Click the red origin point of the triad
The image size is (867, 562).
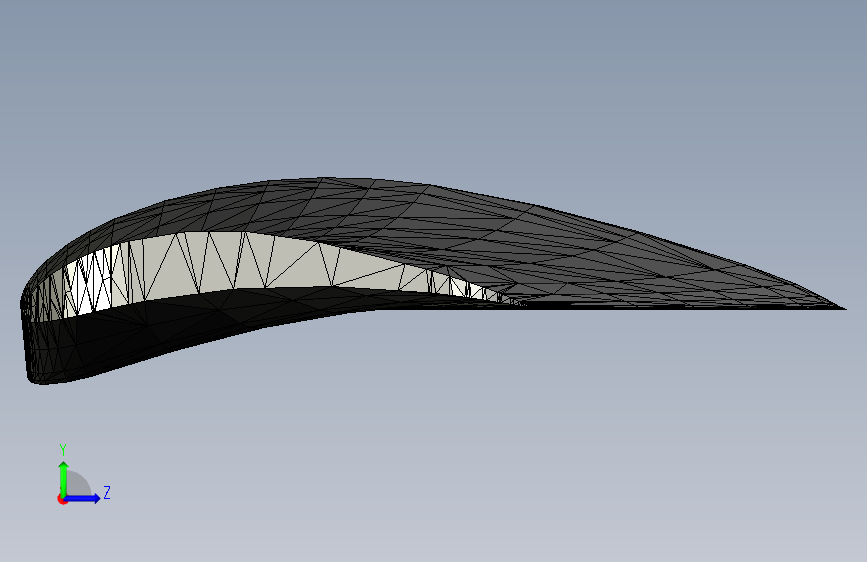click(62, 499)
